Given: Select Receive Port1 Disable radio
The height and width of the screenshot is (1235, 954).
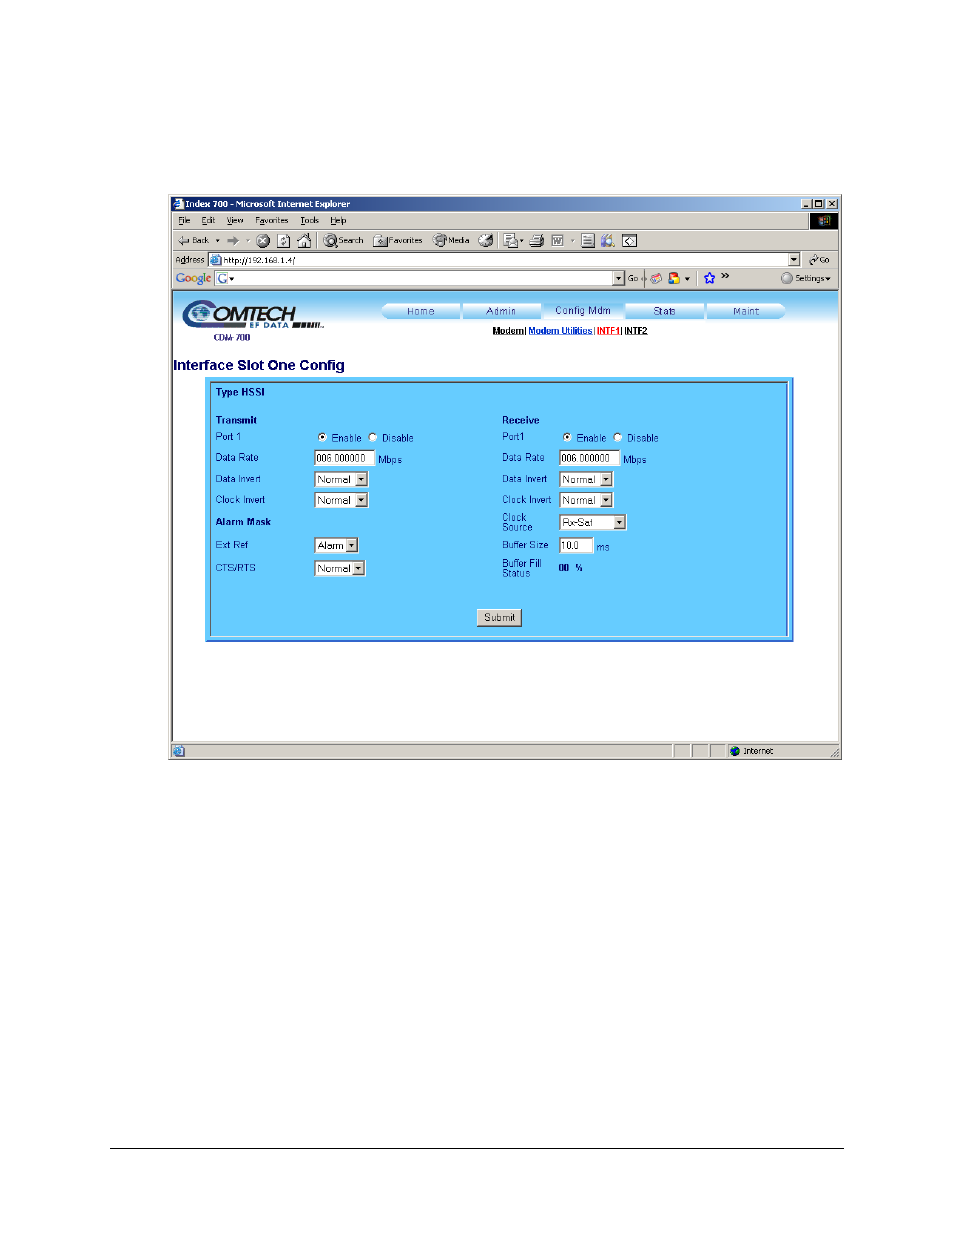Looking at the screenshot, I should tap(618, 438).
